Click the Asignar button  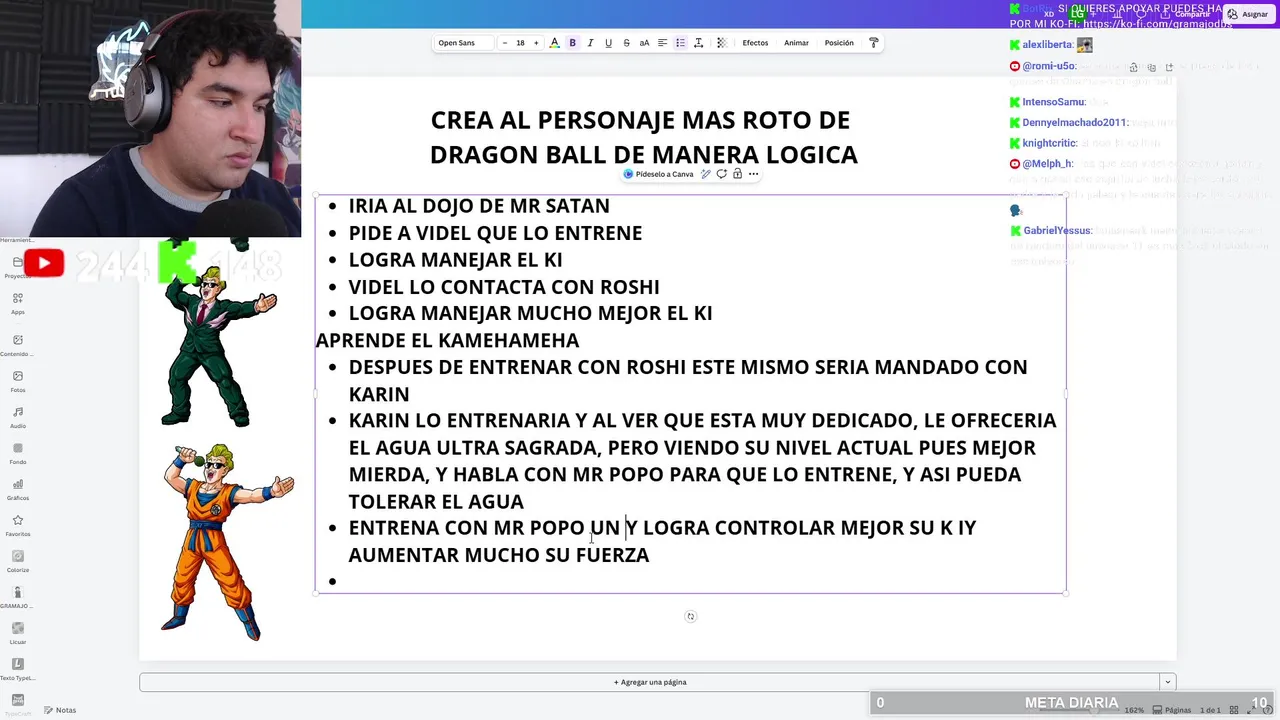(1248, 14)
